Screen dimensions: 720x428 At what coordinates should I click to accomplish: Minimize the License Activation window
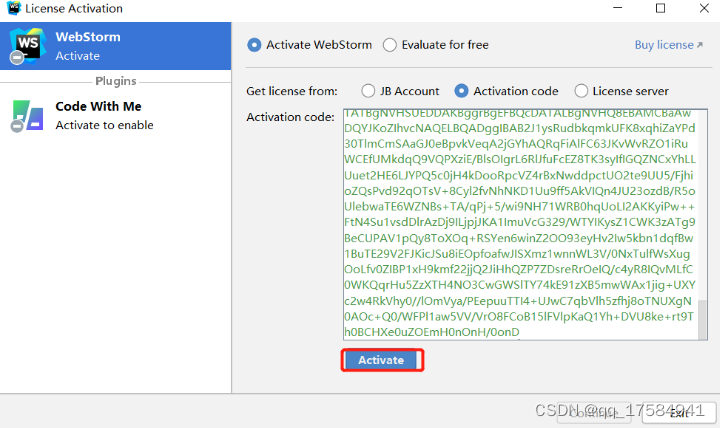tap(618, 8)
